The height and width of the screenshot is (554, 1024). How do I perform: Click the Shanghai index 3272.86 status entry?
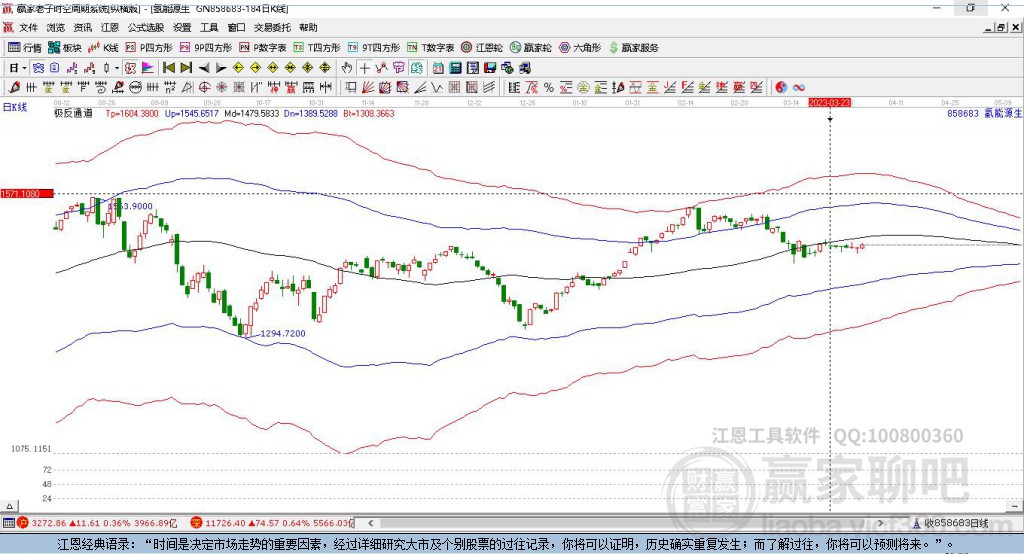tap(97, 523)
